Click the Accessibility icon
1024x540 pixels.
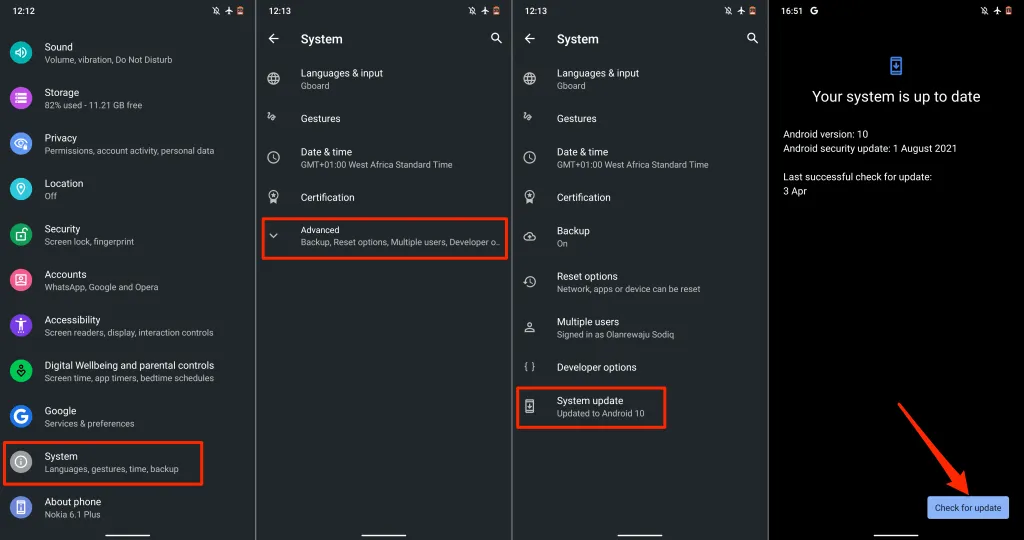tap(21, 326)
